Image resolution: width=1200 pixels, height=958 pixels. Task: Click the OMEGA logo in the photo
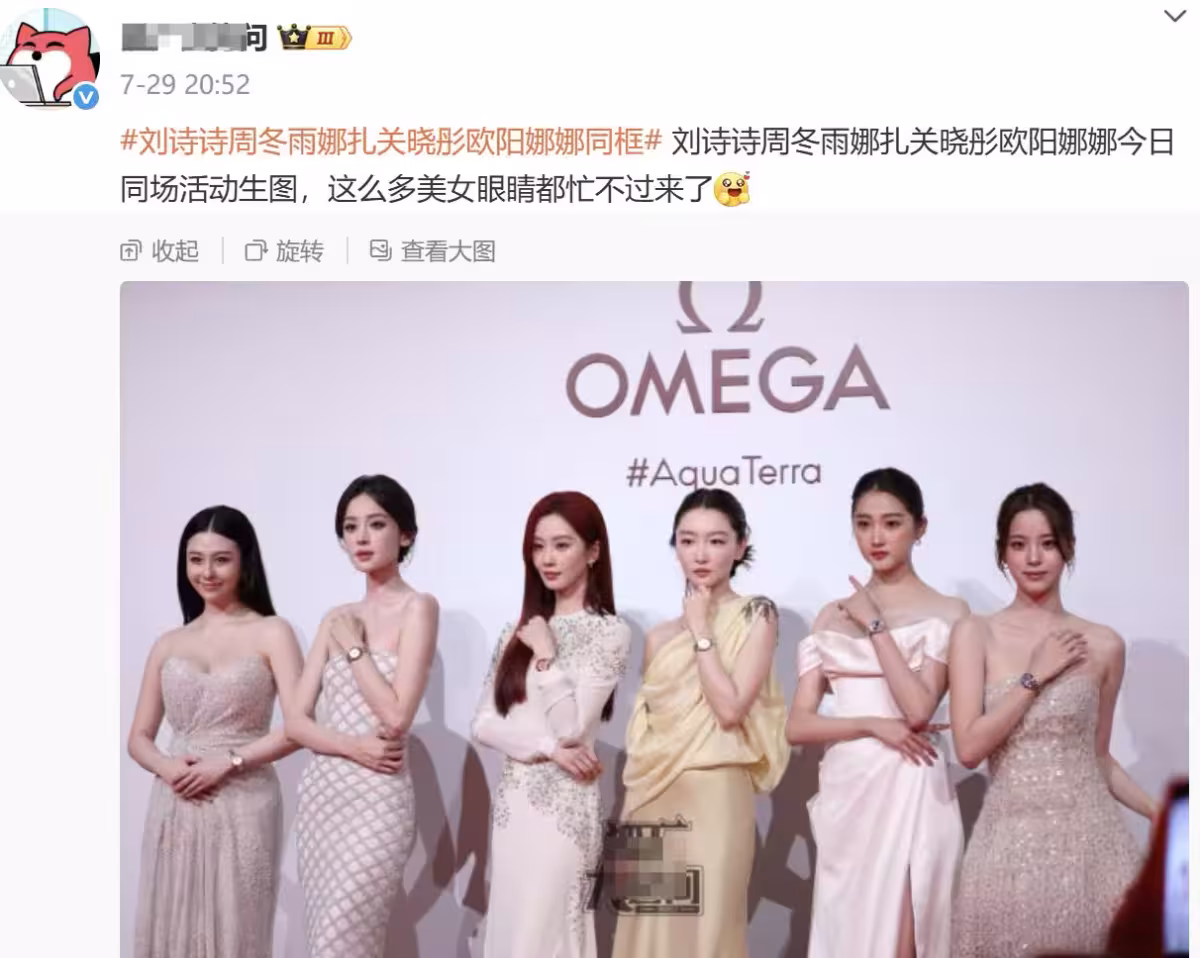click(727, 382)
